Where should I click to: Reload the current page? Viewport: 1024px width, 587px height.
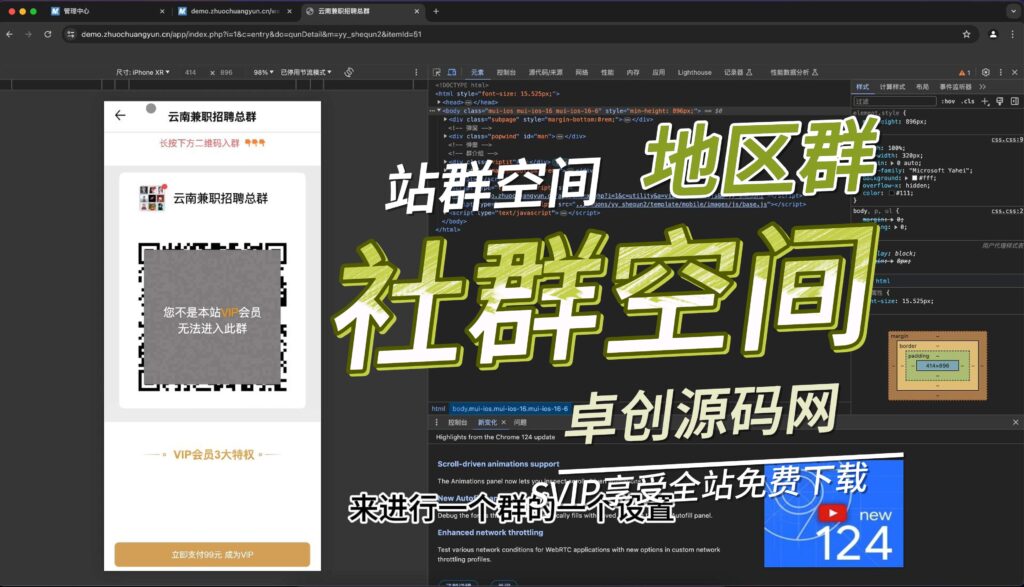click(x=48, y=34)
